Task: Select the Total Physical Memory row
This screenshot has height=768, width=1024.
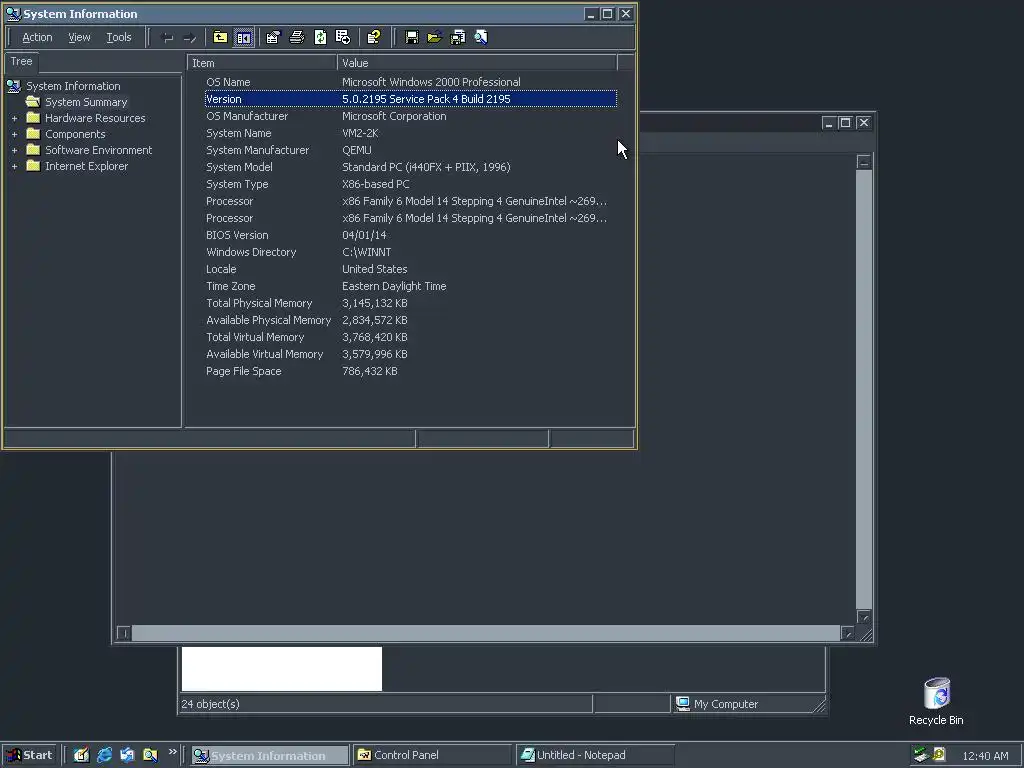Action: 411,303
